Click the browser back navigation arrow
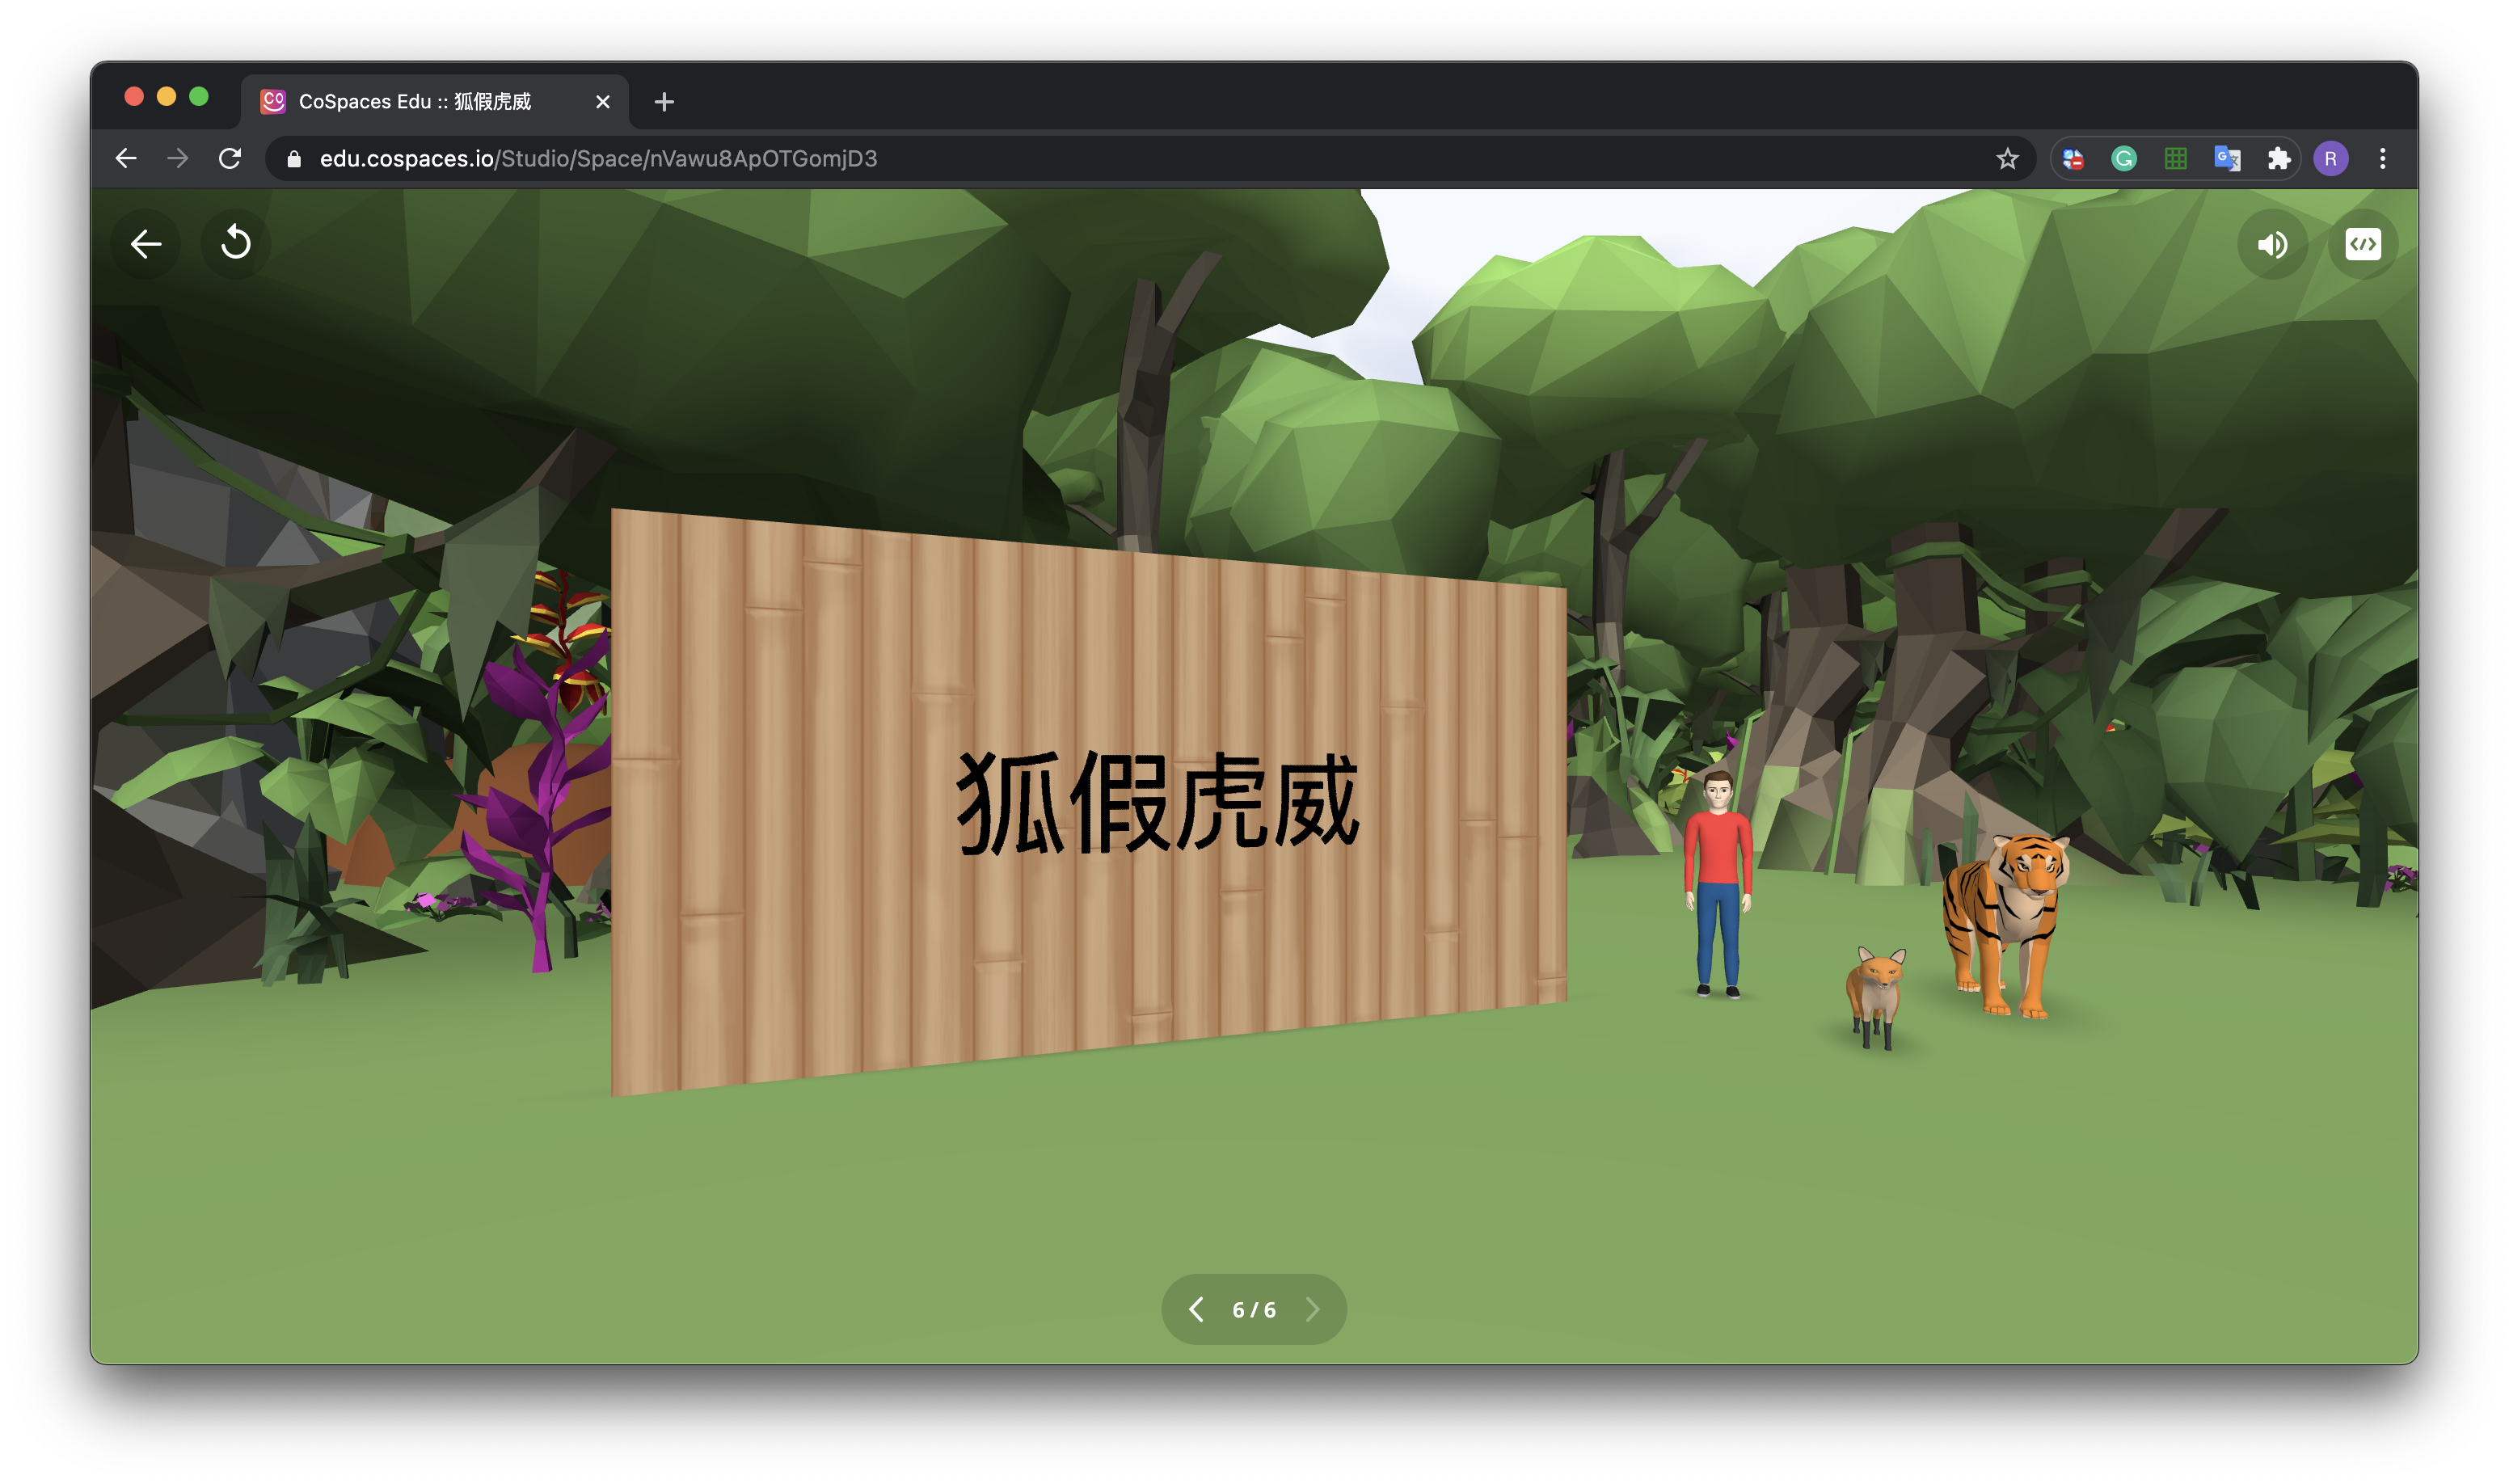Viewport: 2509px width, 1484px height. 126,159
